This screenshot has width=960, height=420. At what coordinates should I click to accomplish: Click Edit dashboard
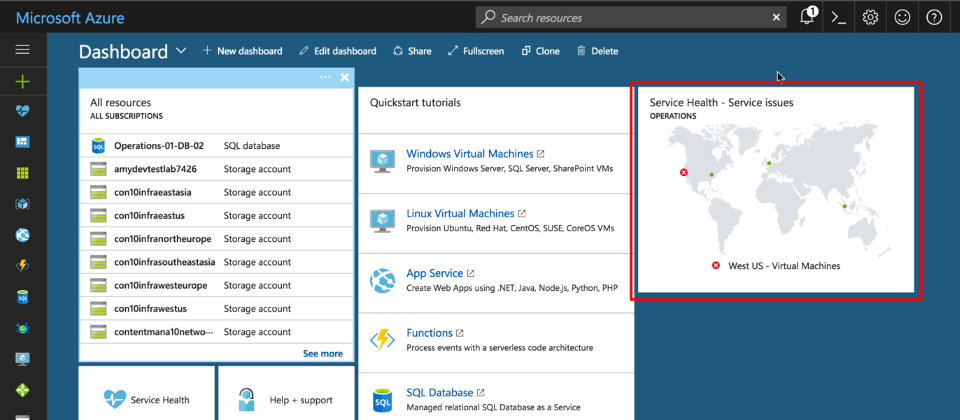[338, 51]
